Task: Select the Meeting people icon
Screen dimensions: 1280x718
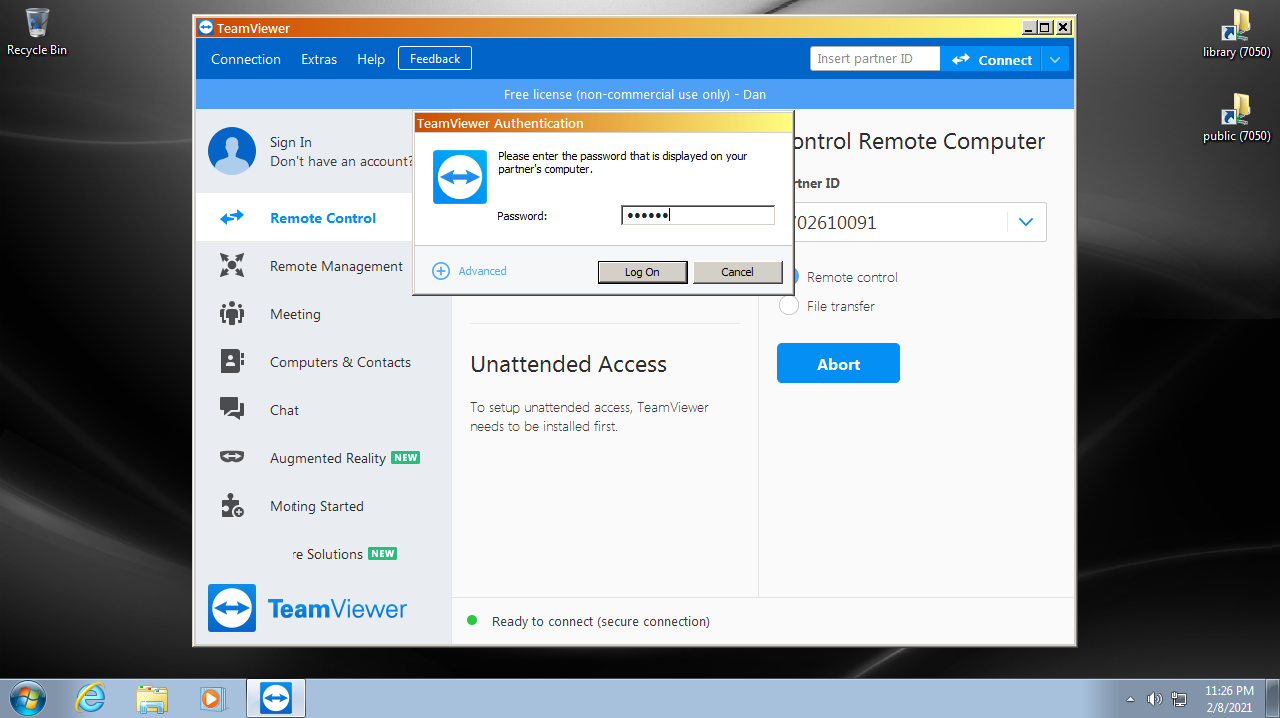Action: click(232, 313)
